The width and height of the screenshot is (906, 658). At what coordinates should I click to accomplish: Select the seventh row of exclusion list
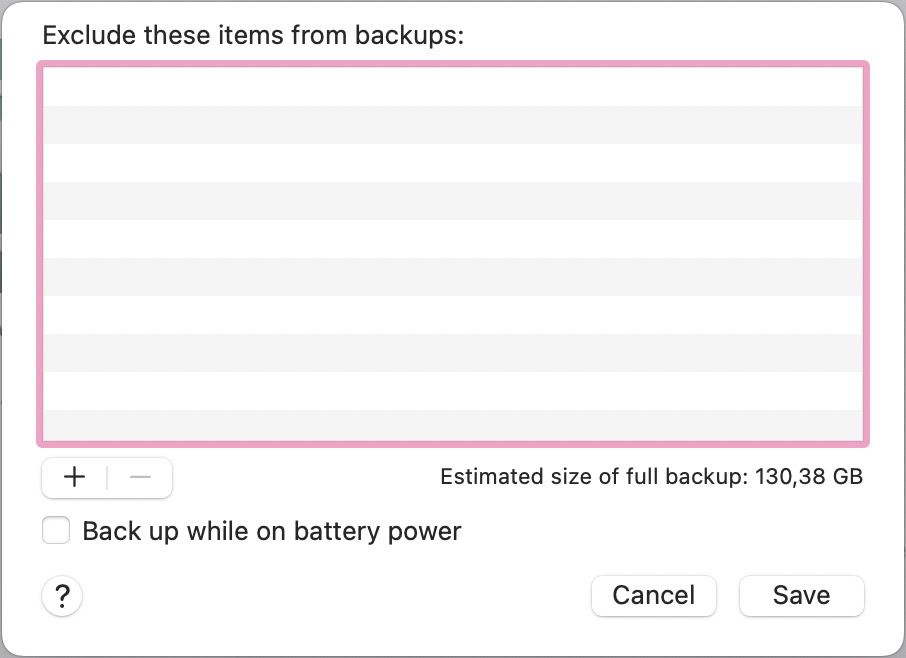click(452, 314)
